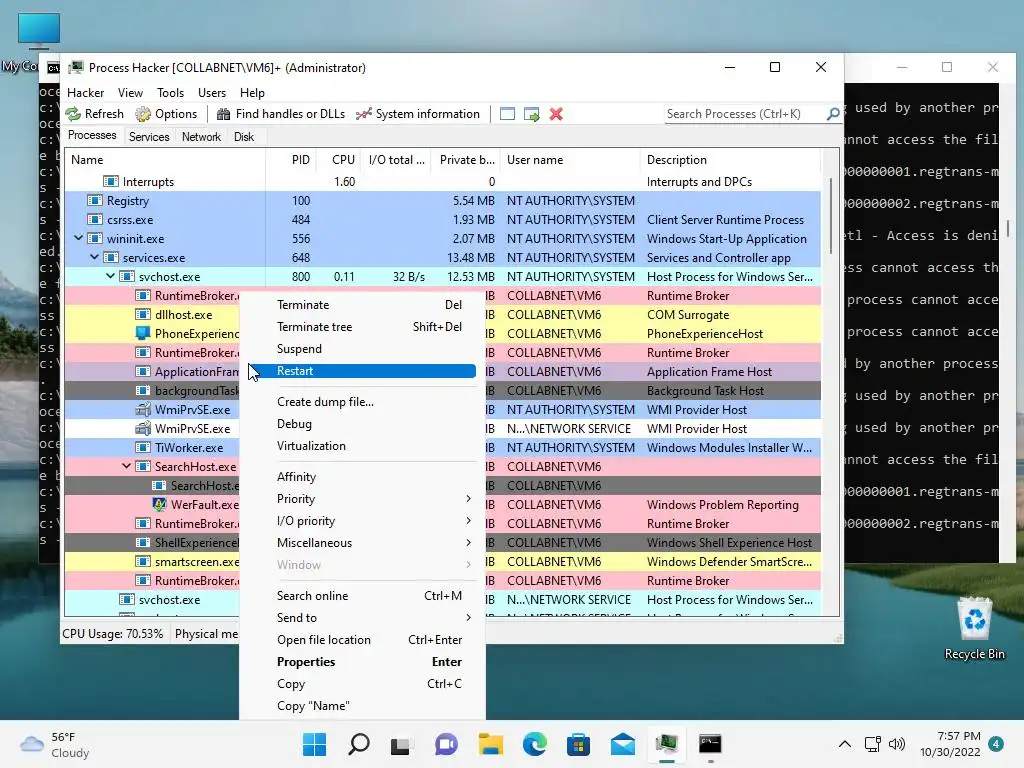Screen dimensions: 1024x768
Task: Open the View menu
Action: pos(130,93)
